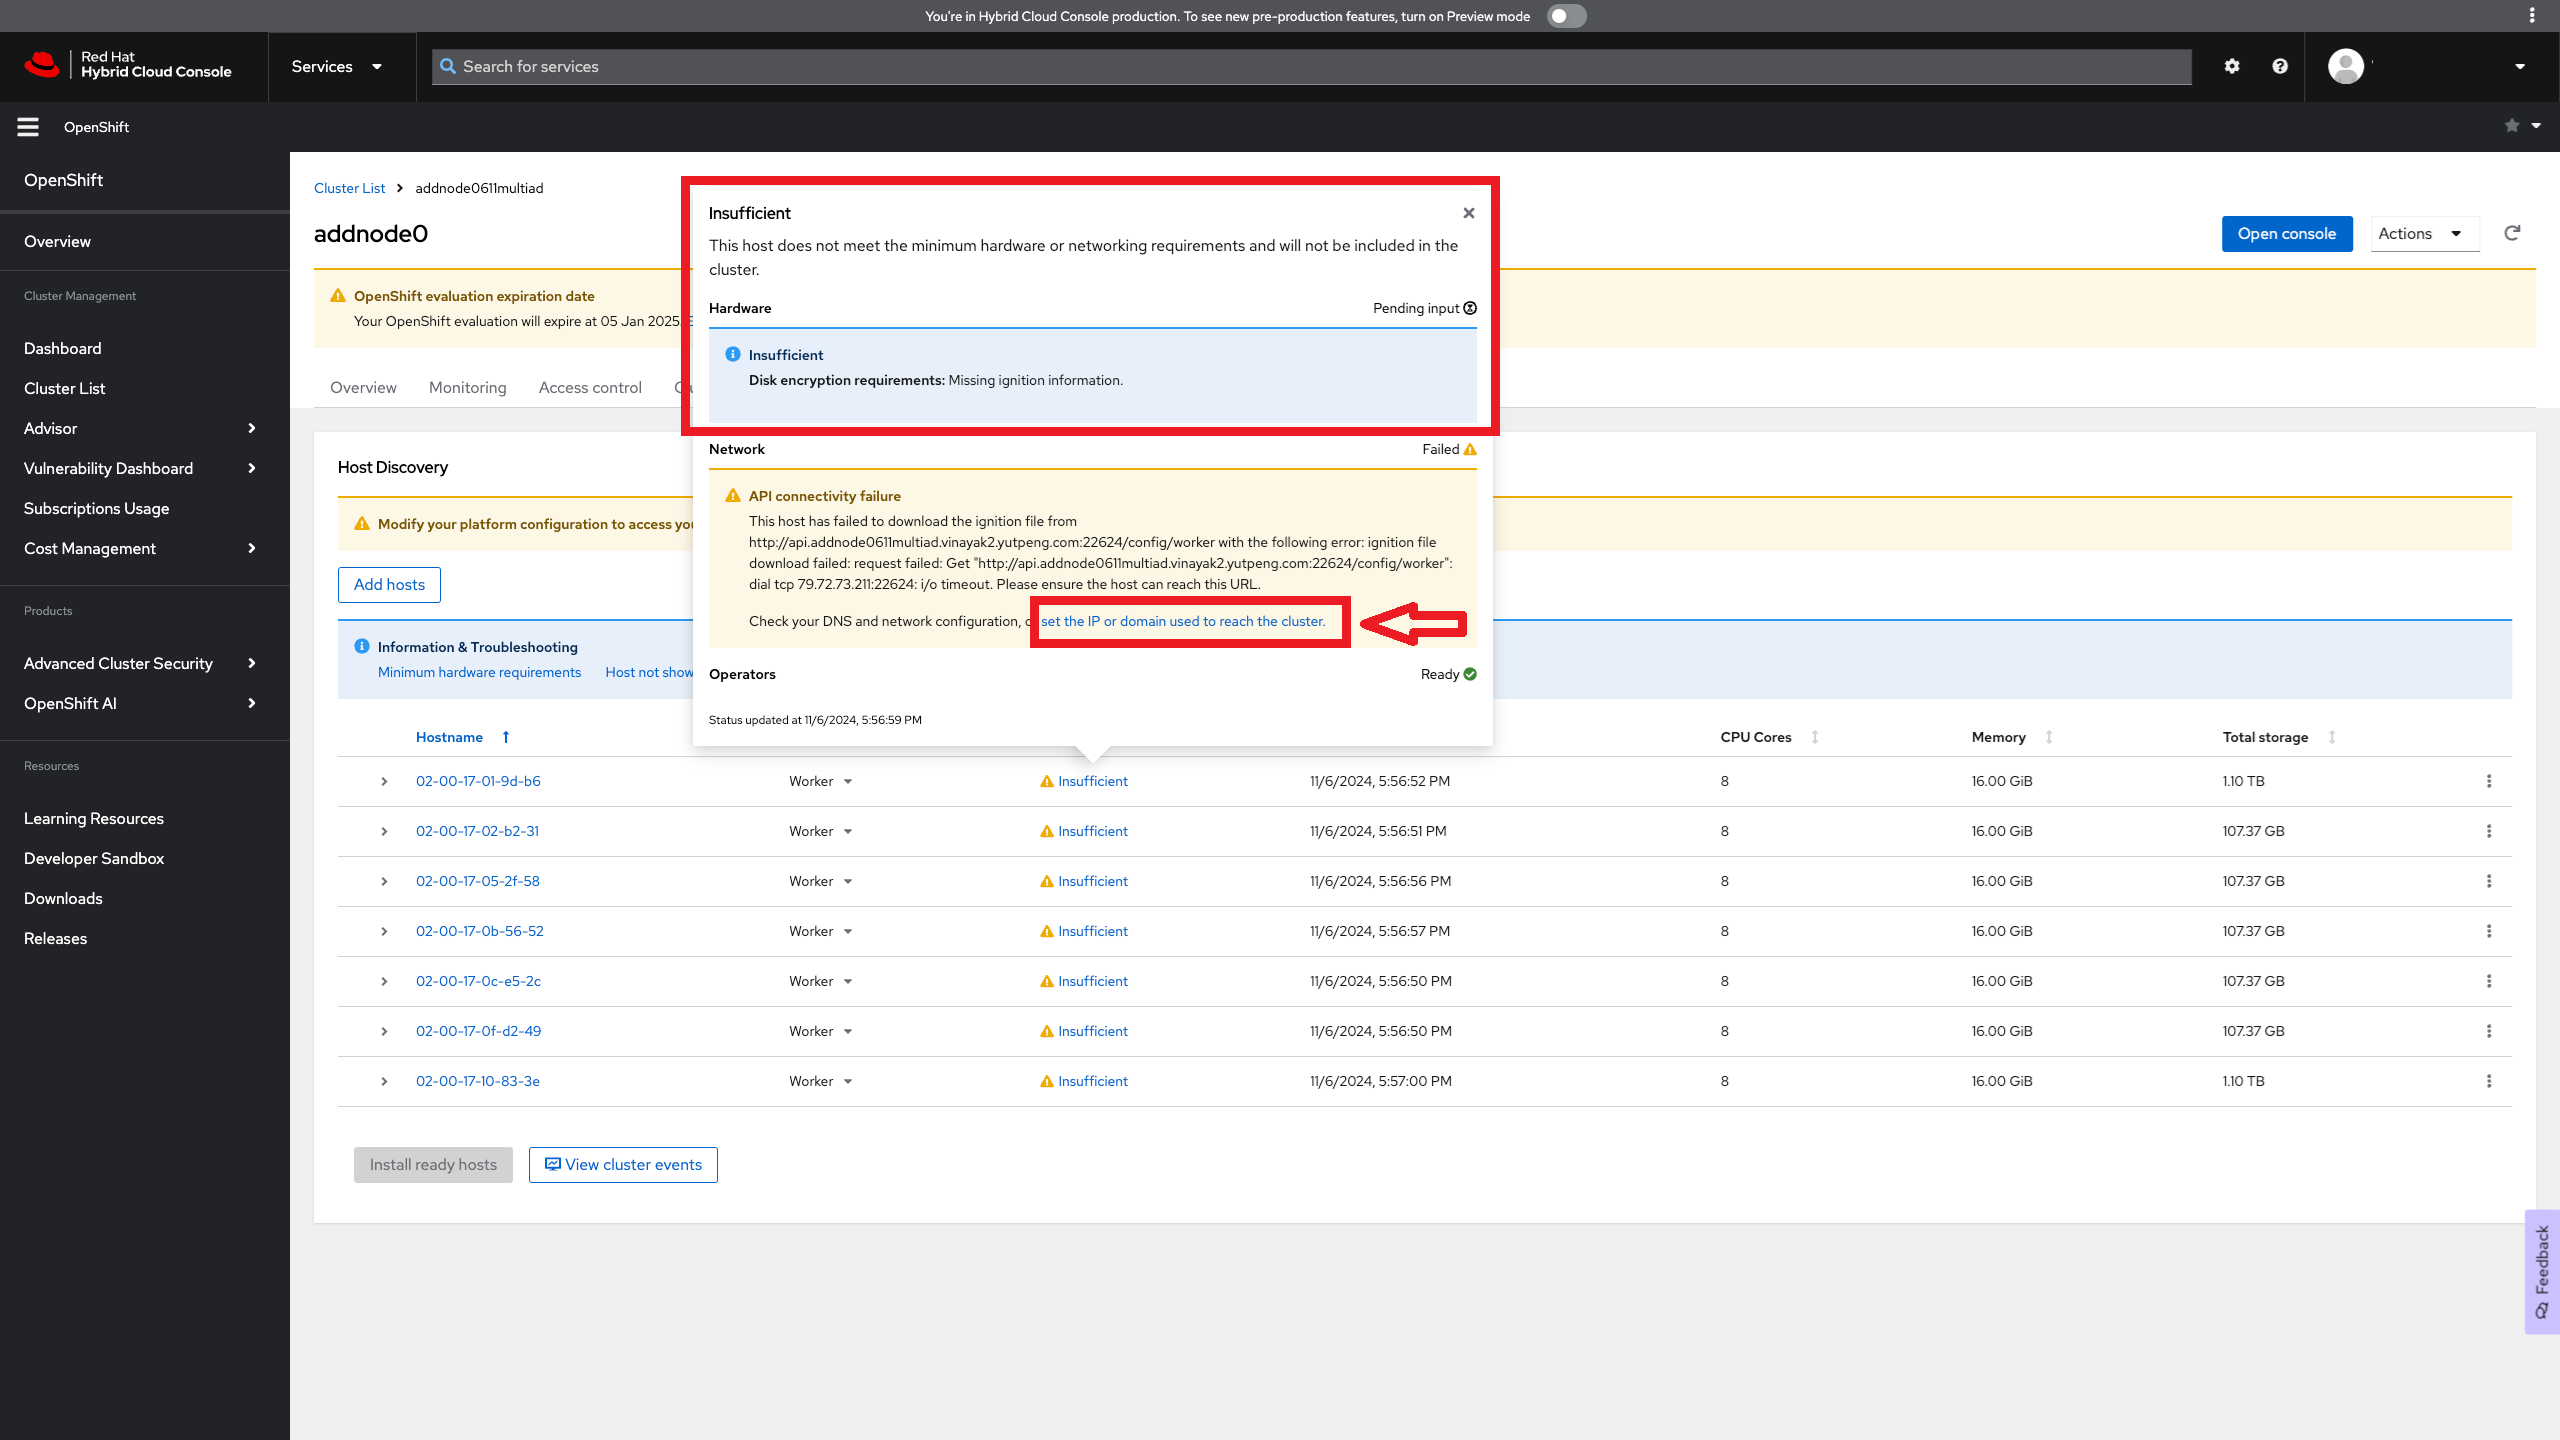Click the Failed warning icon for Network
Image resolution: width=2560 pixels, height=1440 pixels.
(x=1470, y=449)
